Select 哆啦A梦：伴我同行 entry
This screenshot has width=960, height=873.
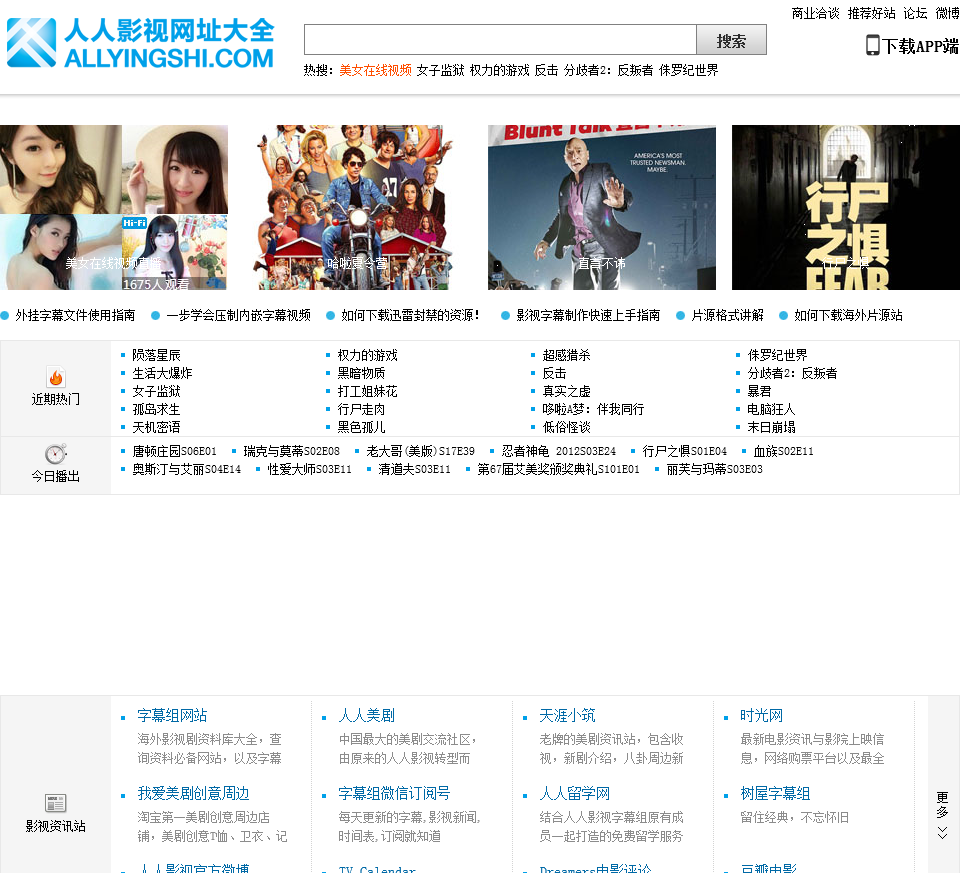[x=593, y=410]
